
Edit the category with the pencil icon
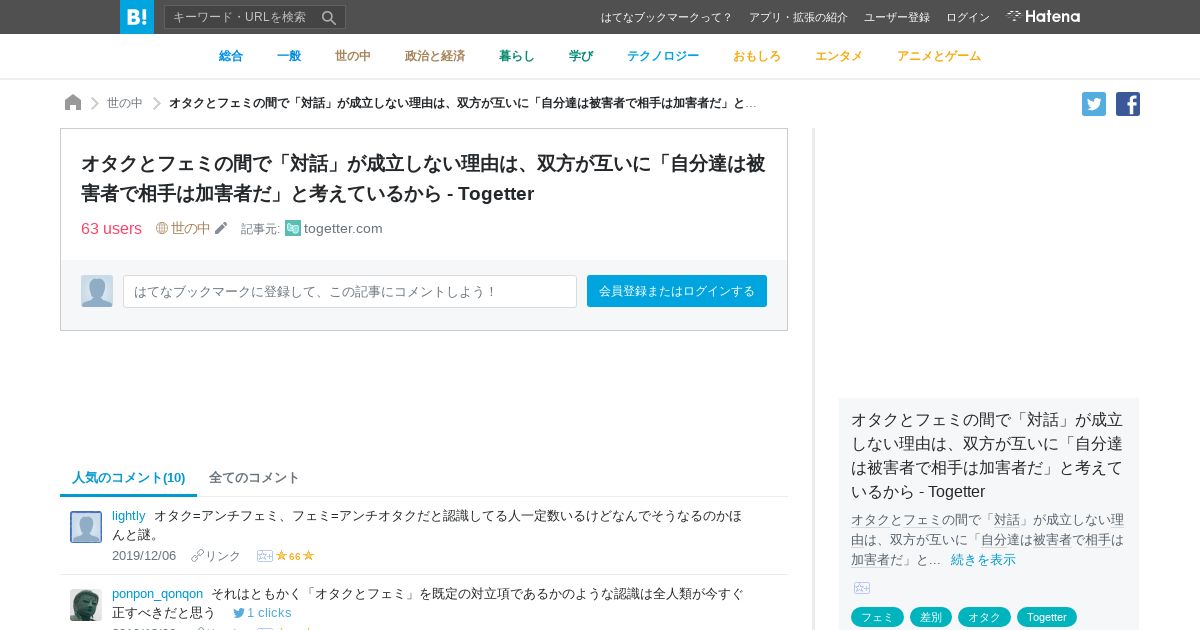point(221,228)
